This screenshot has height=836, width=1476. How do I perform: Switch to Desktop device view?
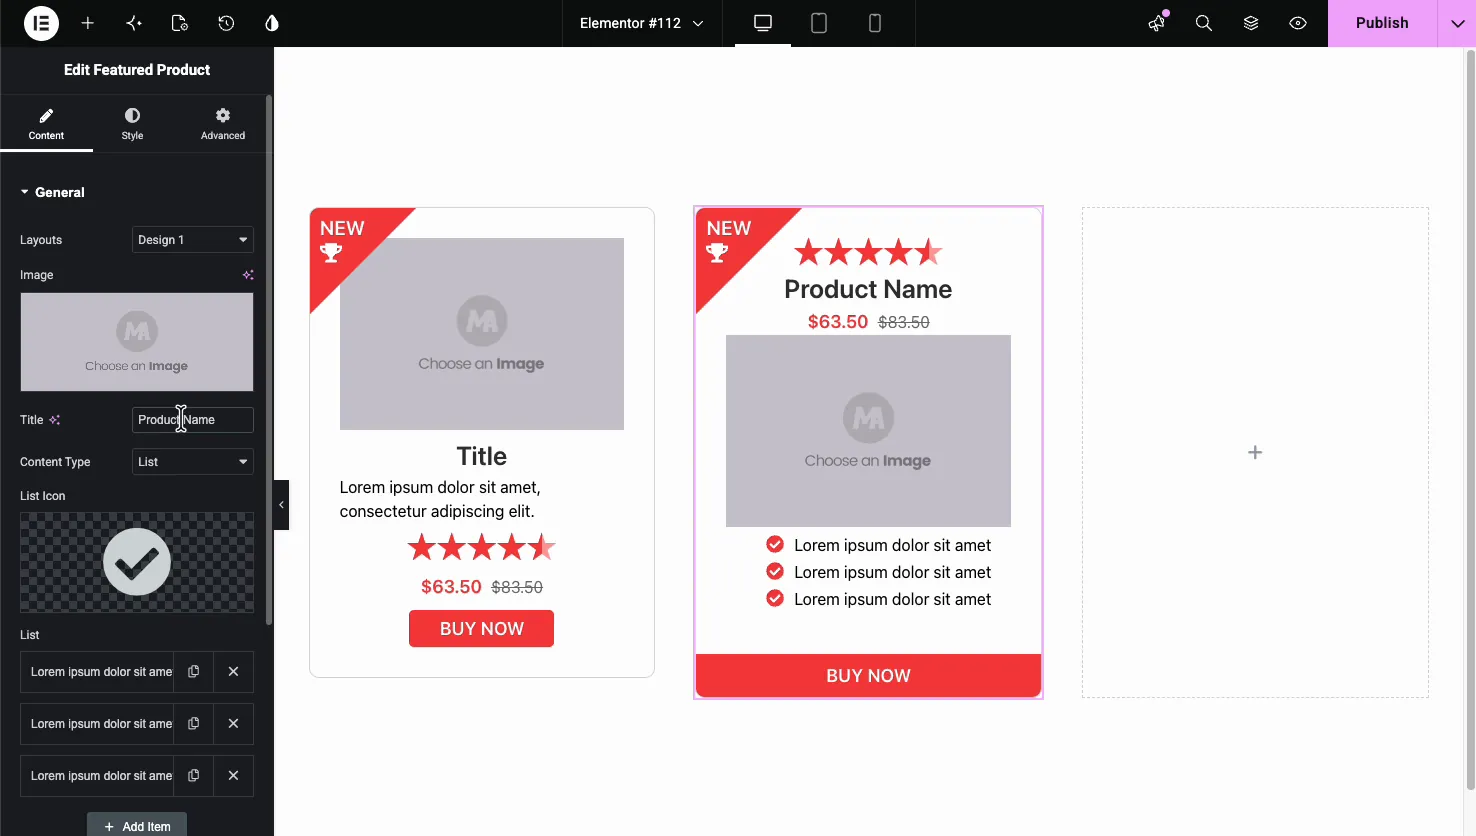point(763,23)
